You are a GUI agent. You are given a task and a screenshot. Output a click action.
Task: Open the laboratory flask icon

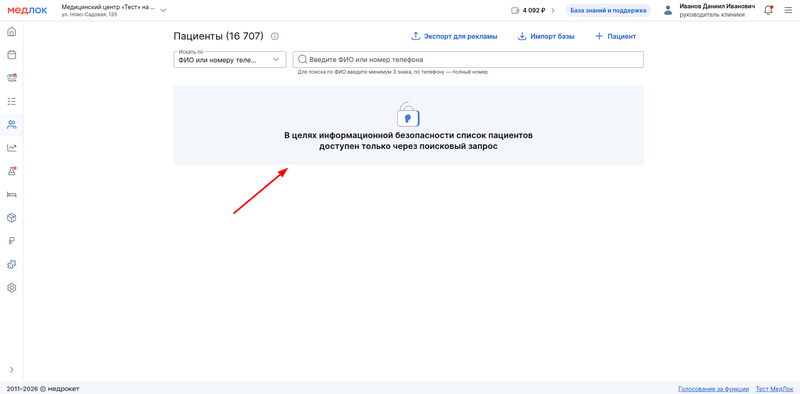(11, 171)
